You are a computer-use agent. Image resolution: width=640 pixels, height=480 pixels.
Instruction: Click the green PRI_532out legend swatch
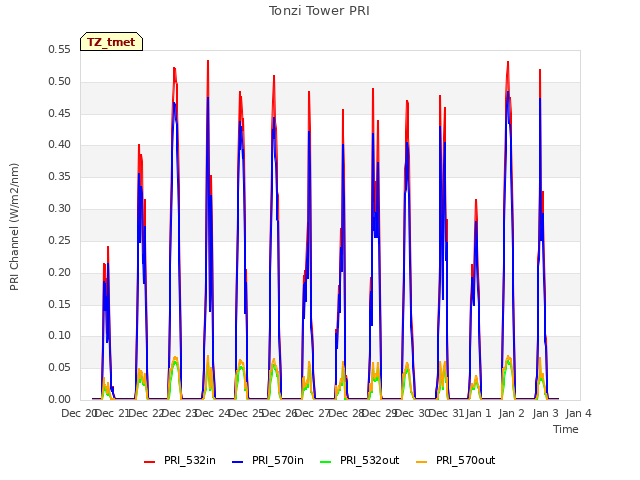326,462
